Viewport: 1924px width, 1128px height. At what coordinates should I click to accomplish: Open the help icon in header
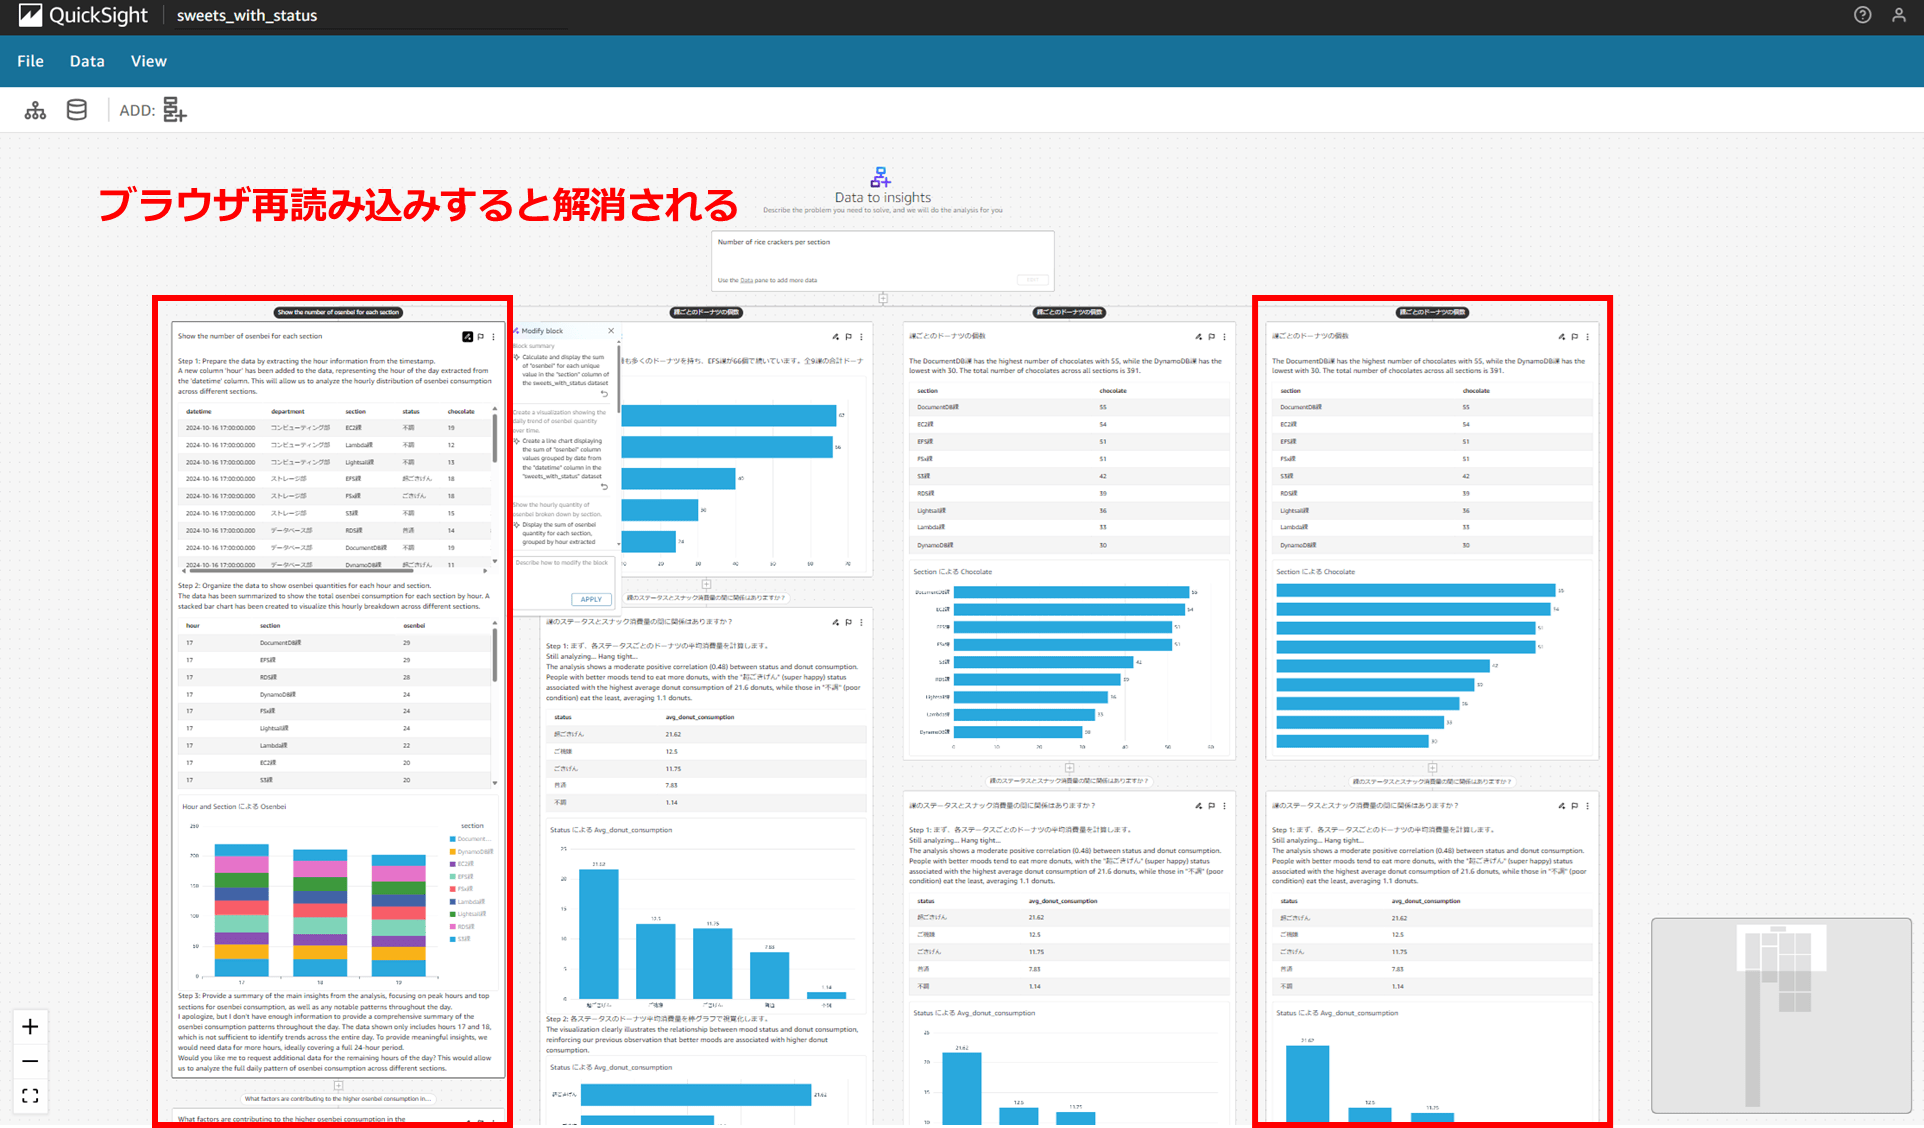point(1862,15)
